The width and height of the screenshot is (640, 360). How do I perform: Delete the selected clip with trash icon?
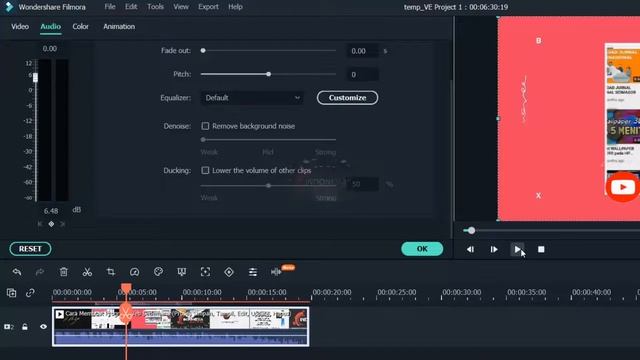63,272
